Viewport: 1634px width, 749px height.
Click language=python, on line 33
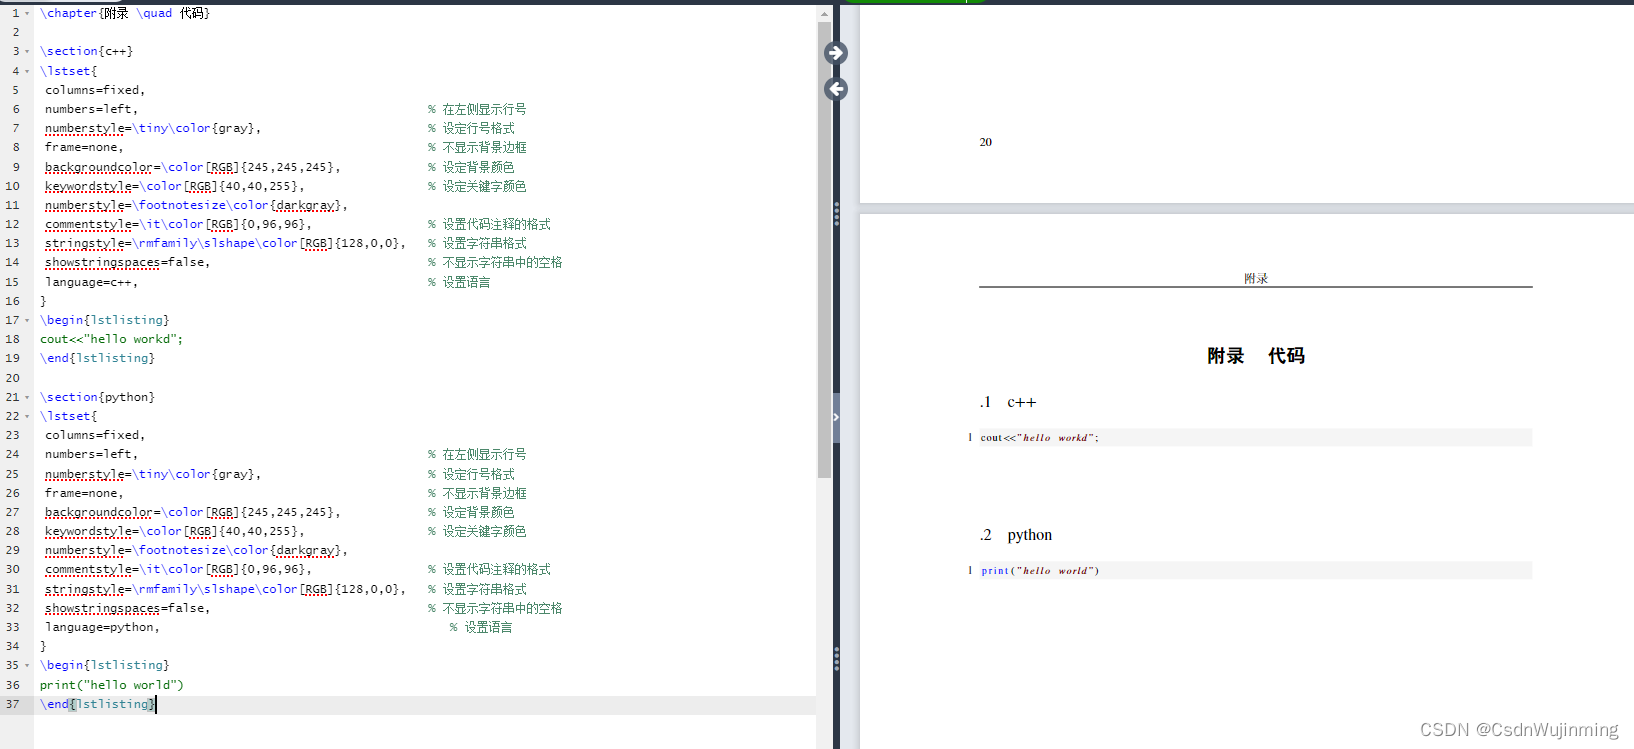102,627
